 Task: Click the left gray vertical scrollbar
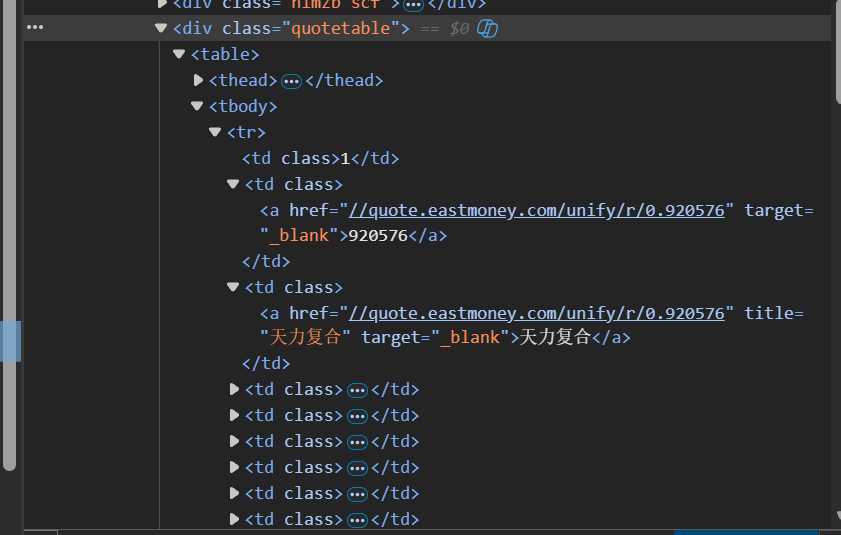click(10, 235)
